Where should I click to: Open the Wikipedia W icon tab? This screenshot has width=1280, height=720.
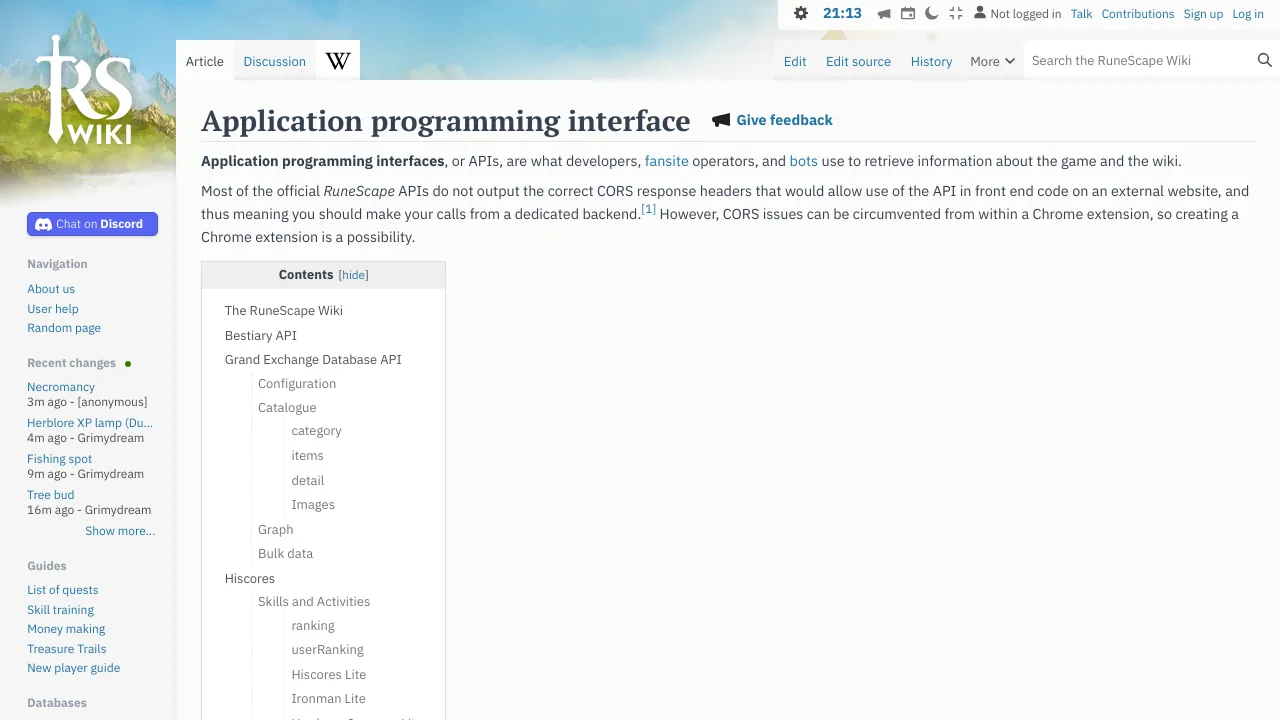338,61
